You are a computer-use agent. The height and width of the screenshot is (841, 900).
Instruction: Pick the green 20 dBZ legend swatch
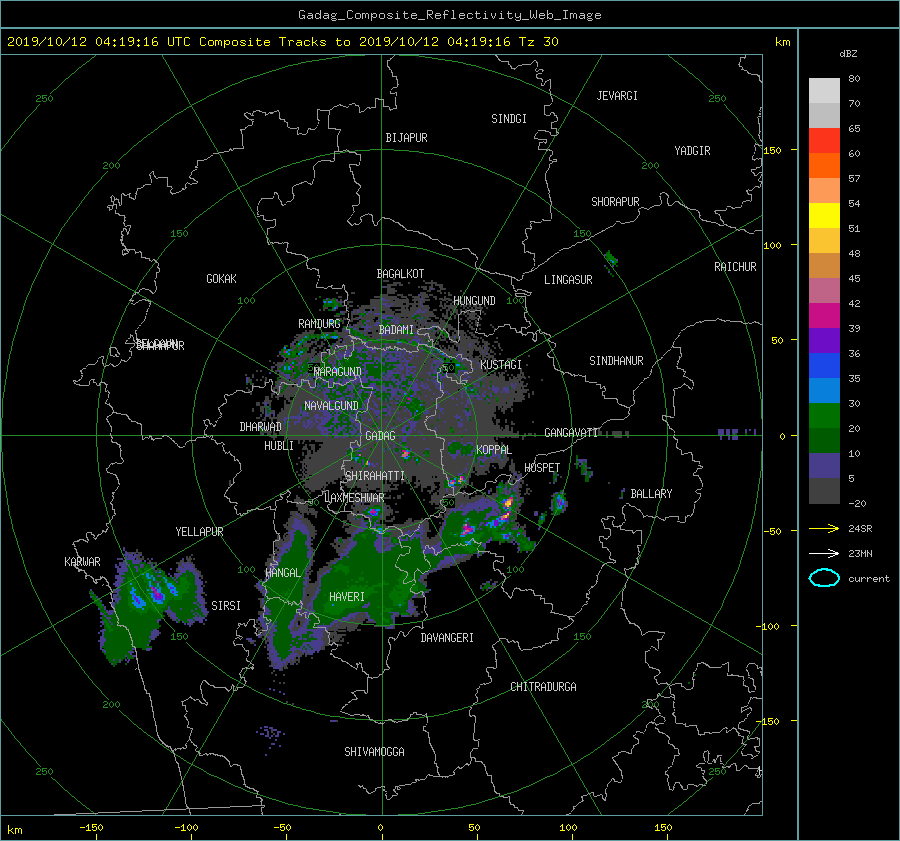point(824,415)
